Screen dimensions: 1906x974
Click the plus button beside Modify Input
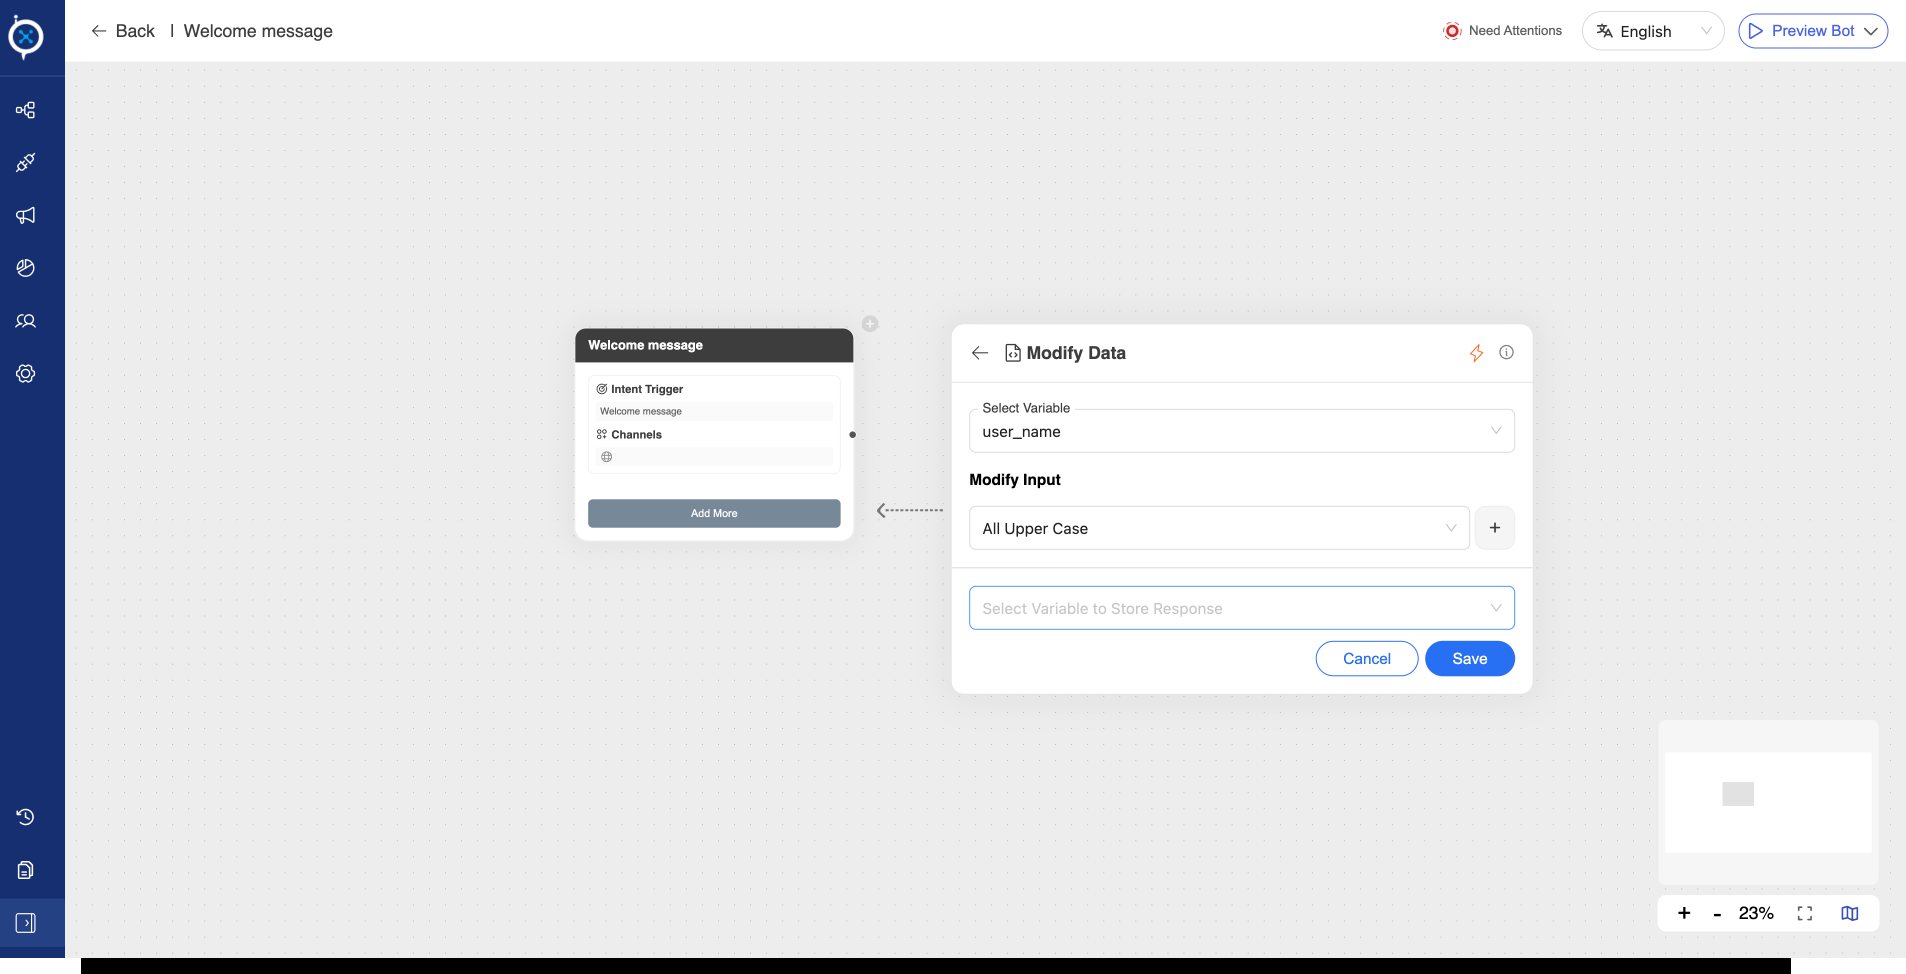coord(1495,528)
